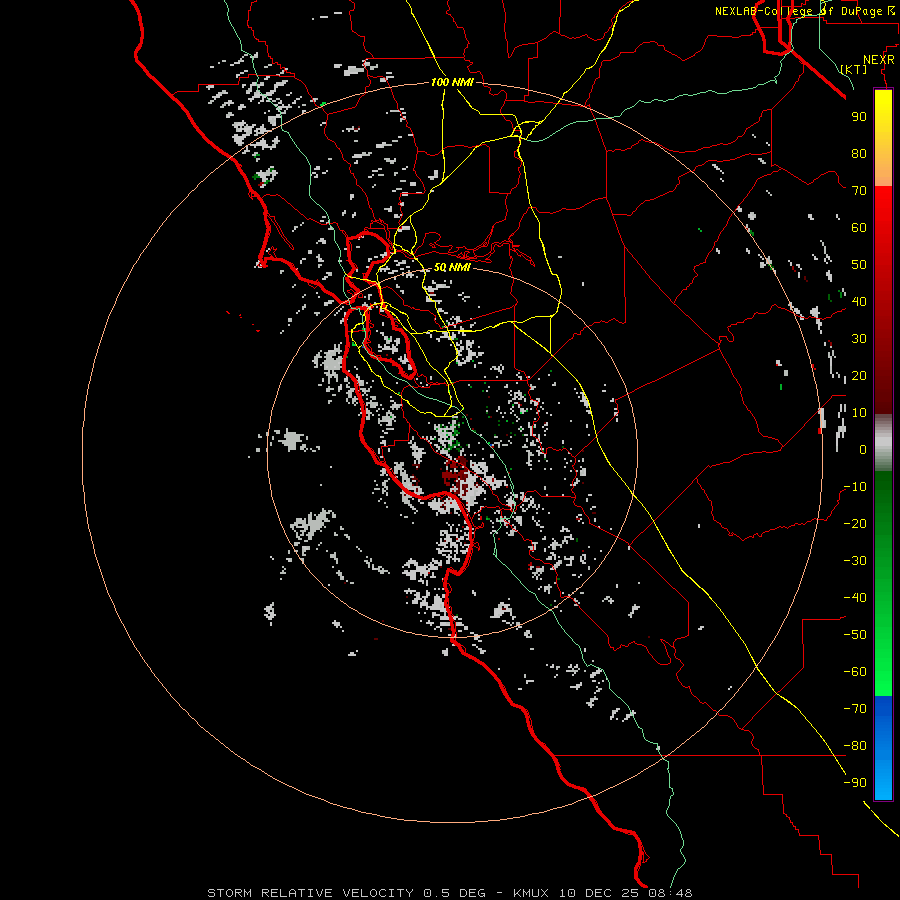Image resolution: width=900 pixels, height=900 pixels.
Task: Click the -20 label on the velocity scale
Action: [855, 524]
